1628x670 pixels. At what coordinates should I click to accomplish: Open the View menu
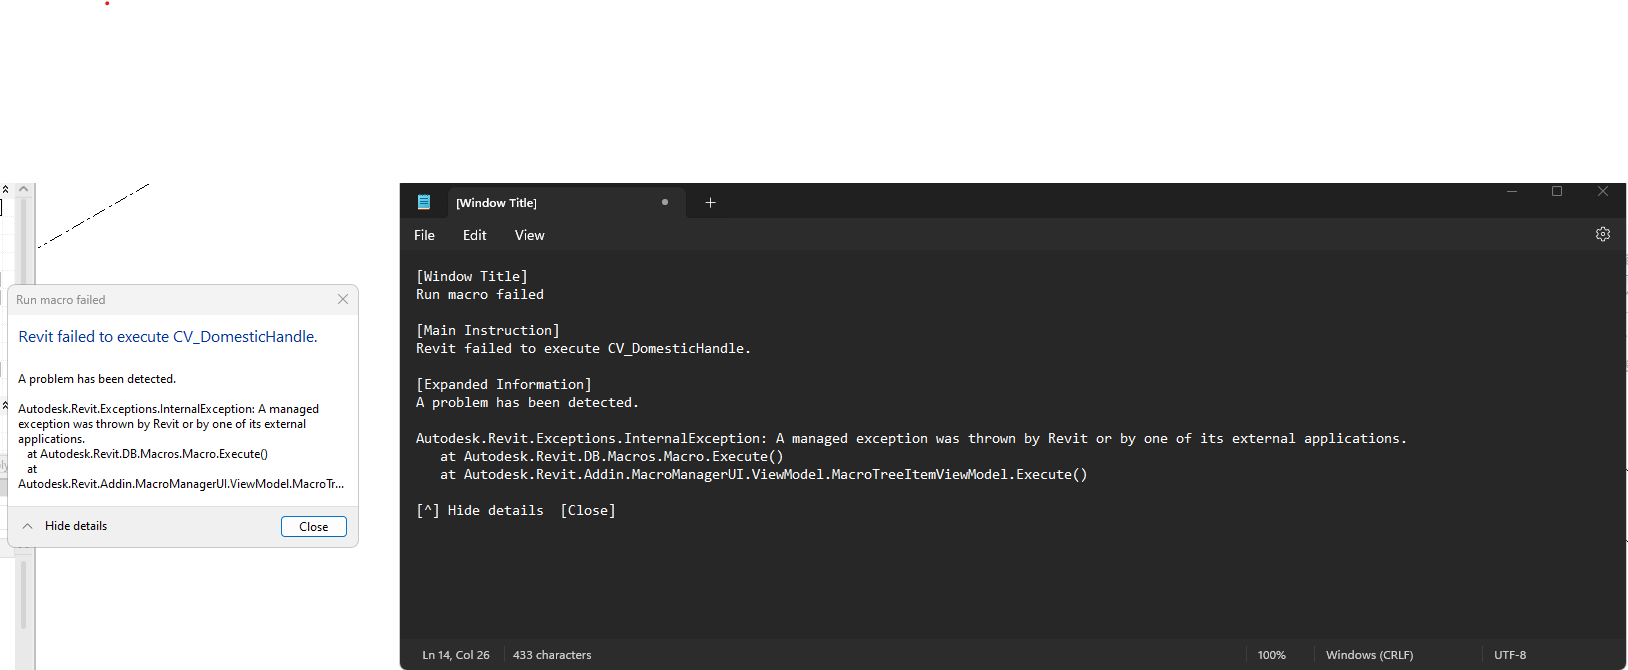click(529, 235)
